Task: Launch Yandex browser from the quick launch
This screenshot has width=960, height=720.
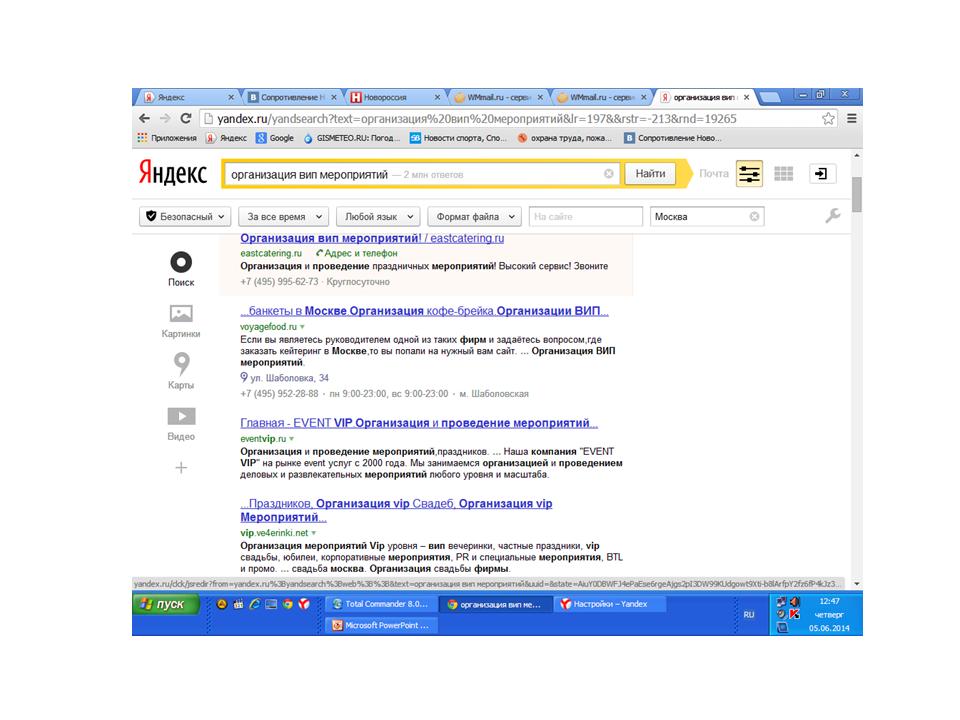Action: 304,604
